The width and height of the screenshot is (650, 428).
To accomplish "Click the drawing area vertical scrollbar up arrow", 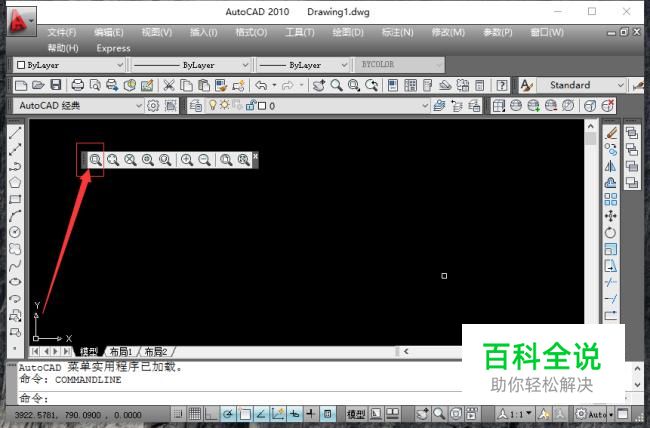I will pos(591,126).
